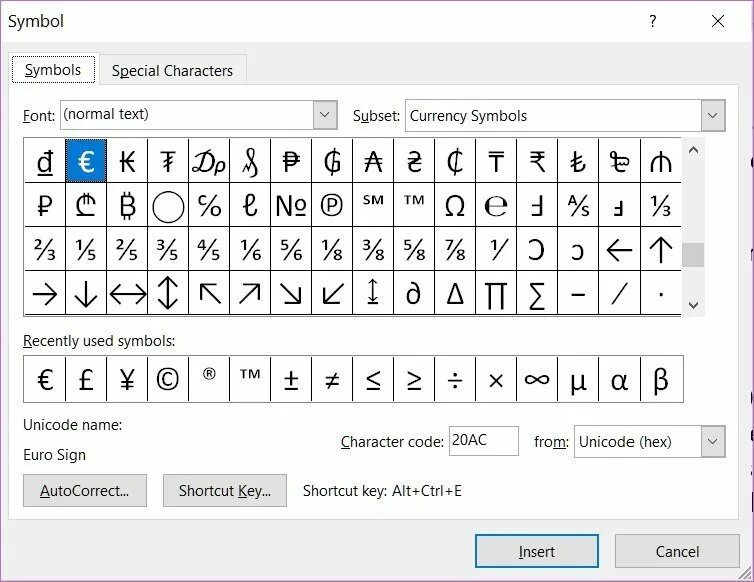Choose the Russian Ruble symbol
Viewport: 754px width, 582px height.
point(45,205)
